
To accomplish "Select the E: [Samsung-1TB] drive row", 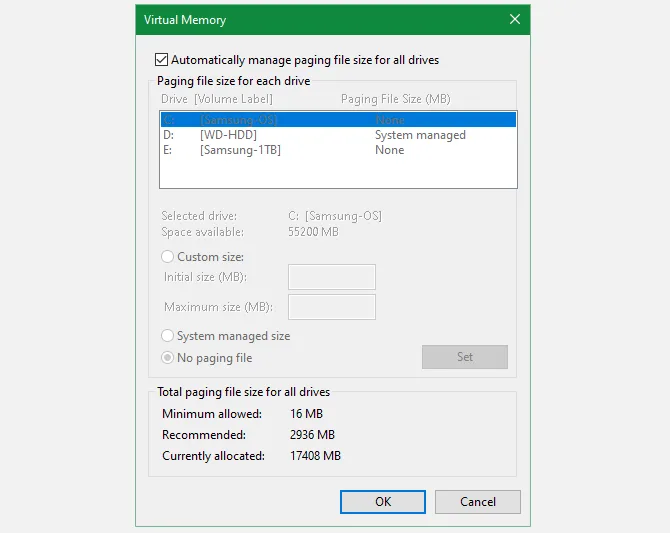I will click(x=338, y=150).
